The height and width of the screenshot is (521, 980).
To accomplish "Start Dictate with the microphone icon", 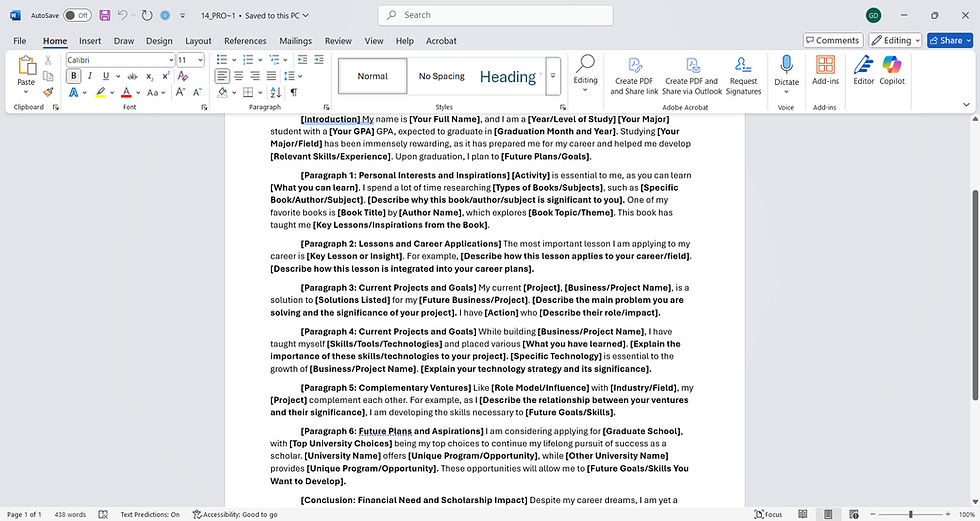I will coord(786,65).
